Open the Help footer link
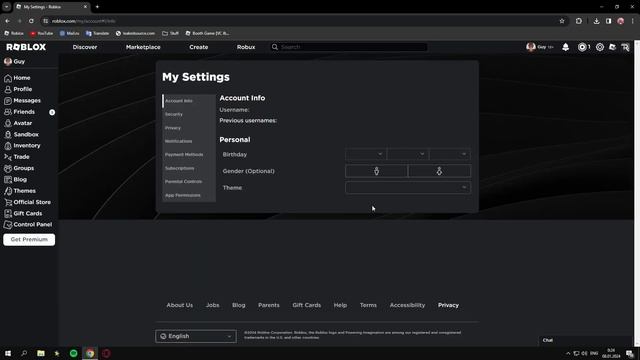The width and height of the screenshot is (640, 360). click(x=340, y=305)
